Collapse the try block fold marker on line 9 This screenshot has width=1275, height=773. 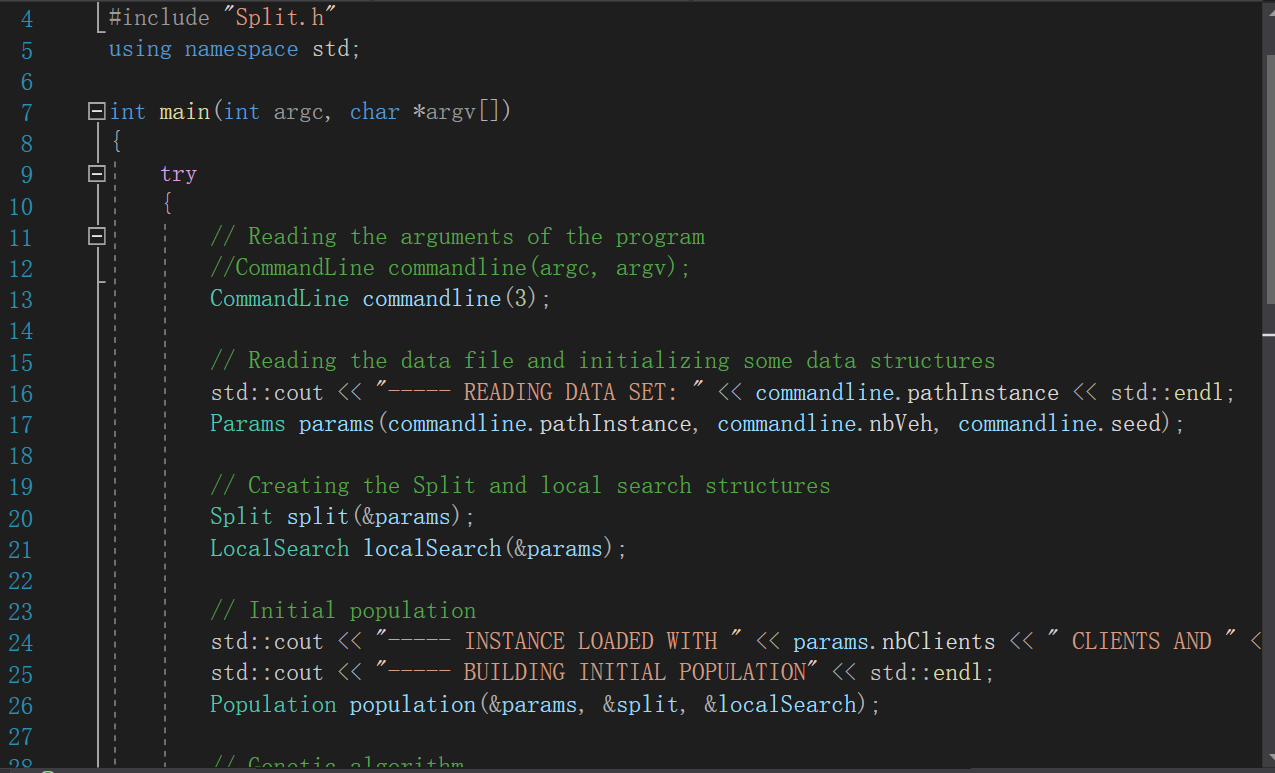[95, 173]
